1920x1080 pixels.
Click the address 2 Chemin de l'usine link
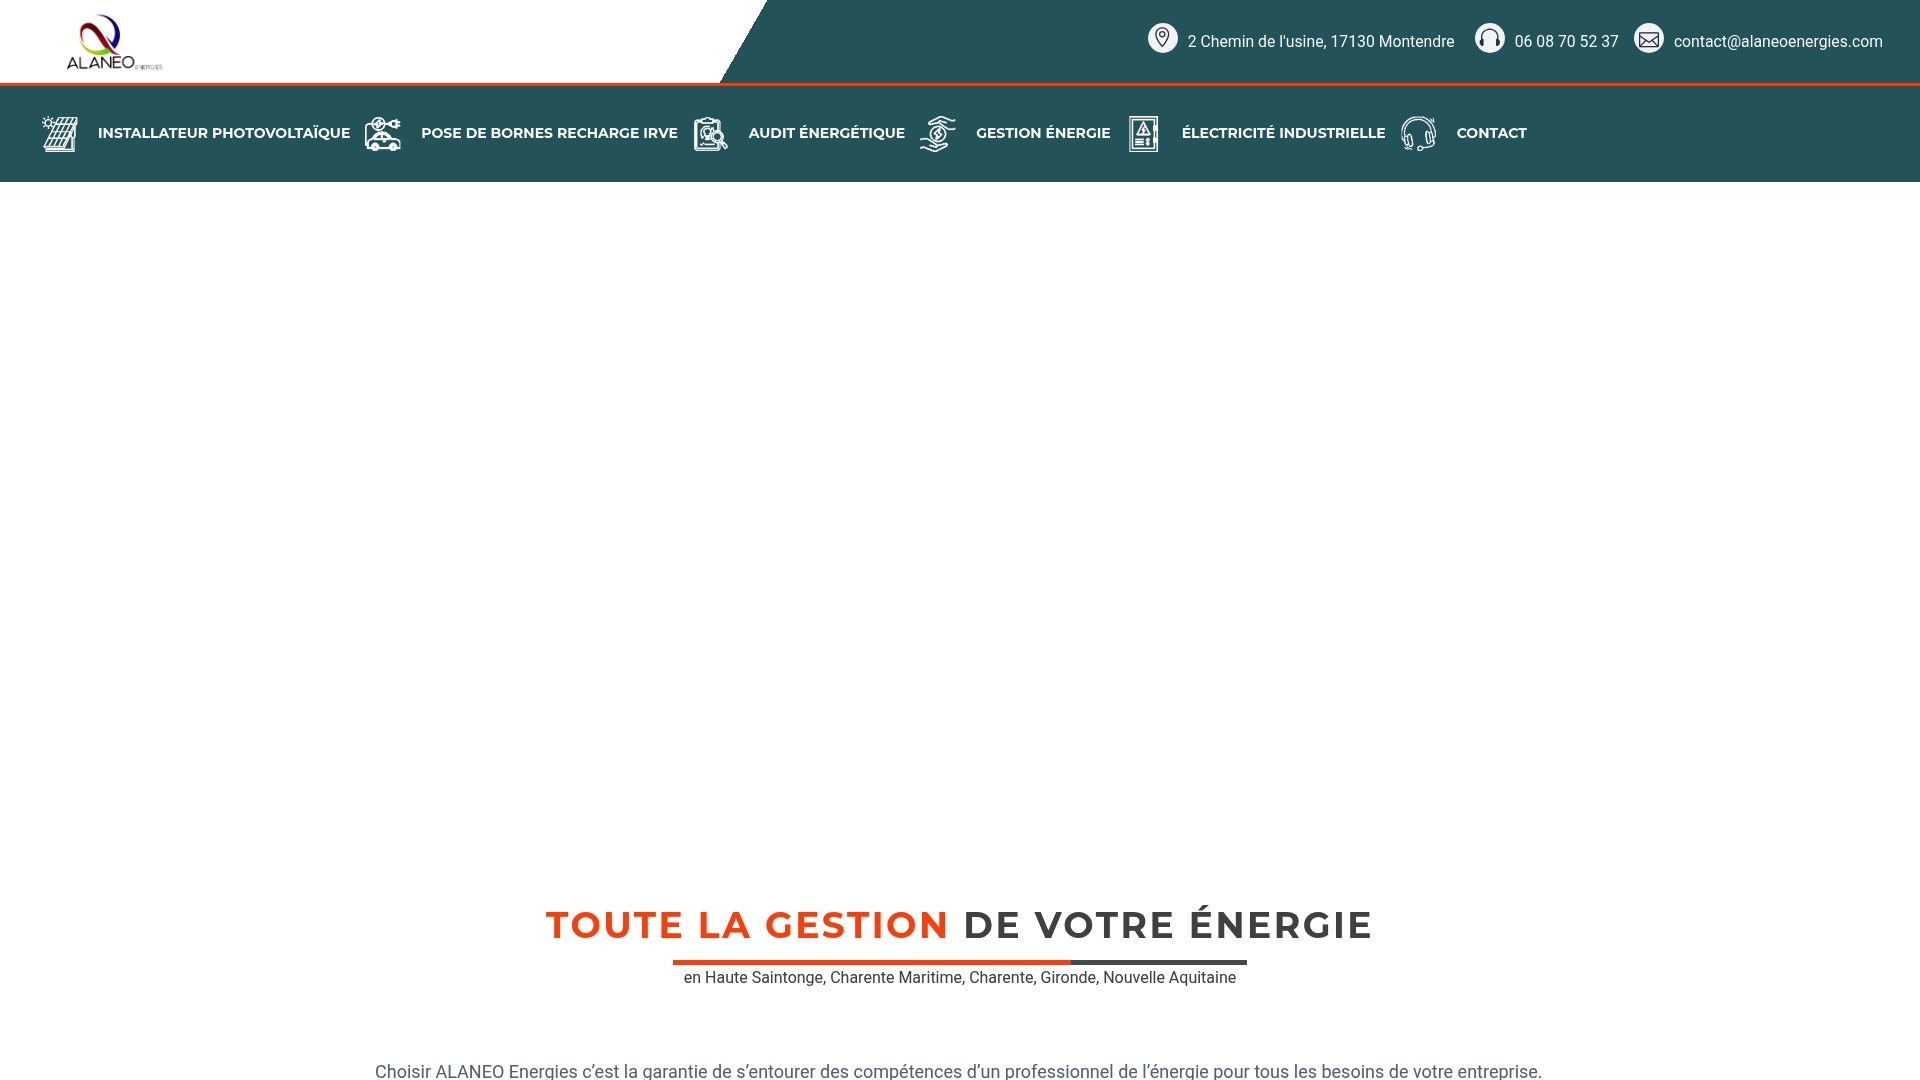pos(1320,42)
